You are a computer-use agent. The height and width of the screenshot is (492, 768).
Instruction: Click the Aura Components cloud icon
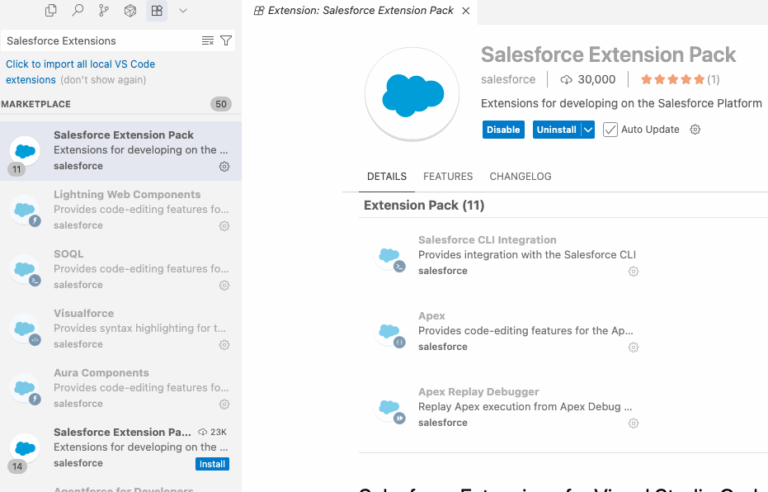pyautogui.click(x=25, y=389)
